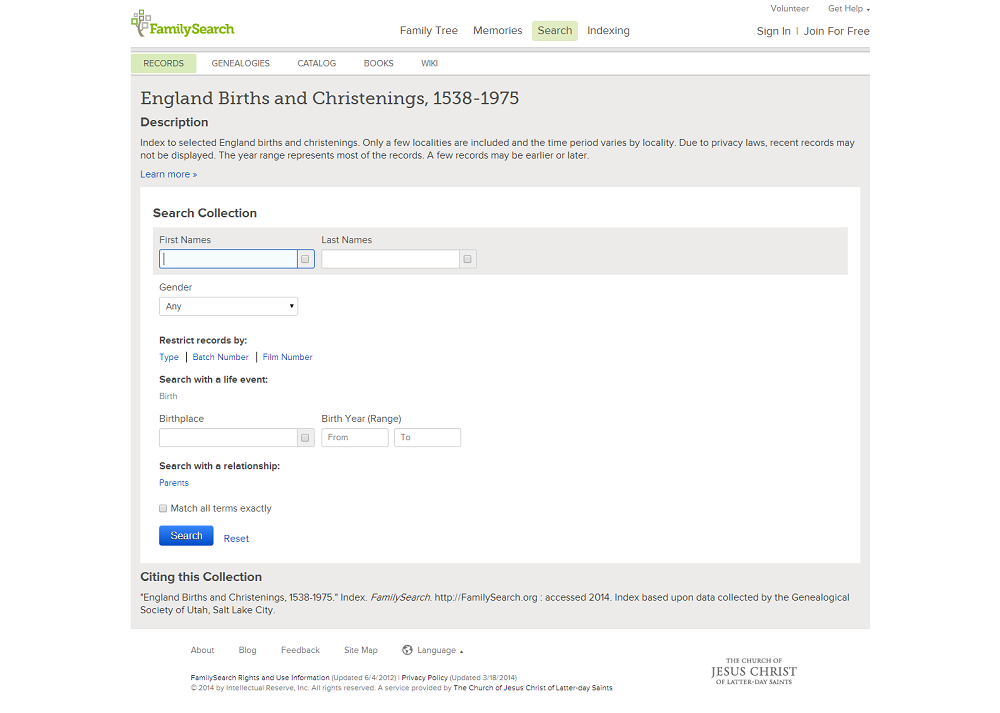Click the Reset link
This screenshot has width=1000, height=713.
236,539
